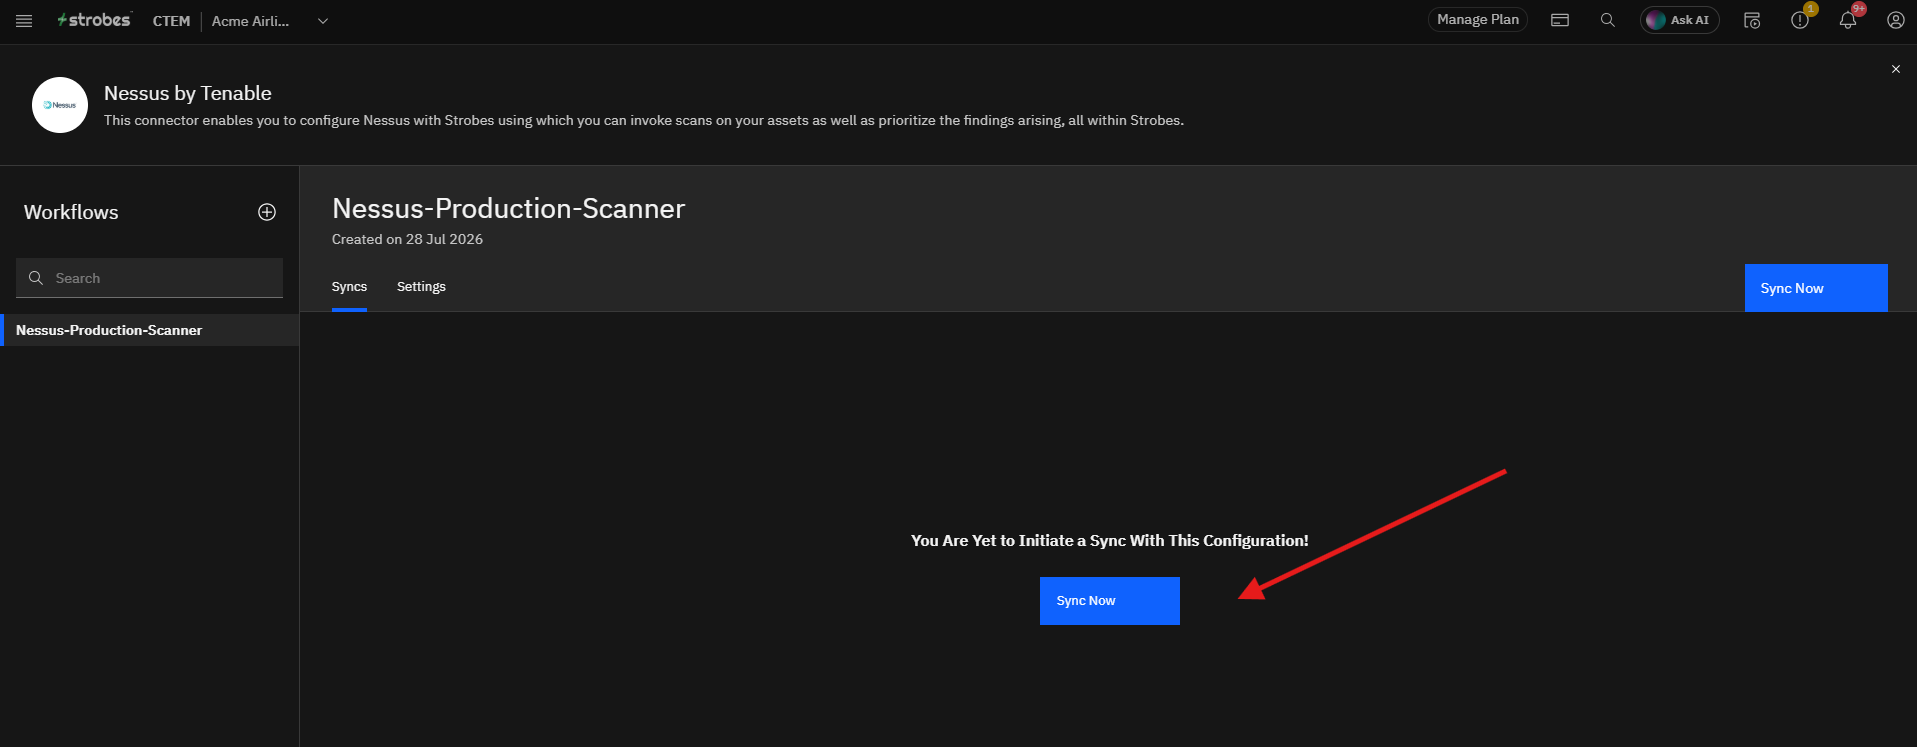This screenshot has width=1917, height=747.
Task: Open the Ask AI assistant
Action: coord(1679,20)
